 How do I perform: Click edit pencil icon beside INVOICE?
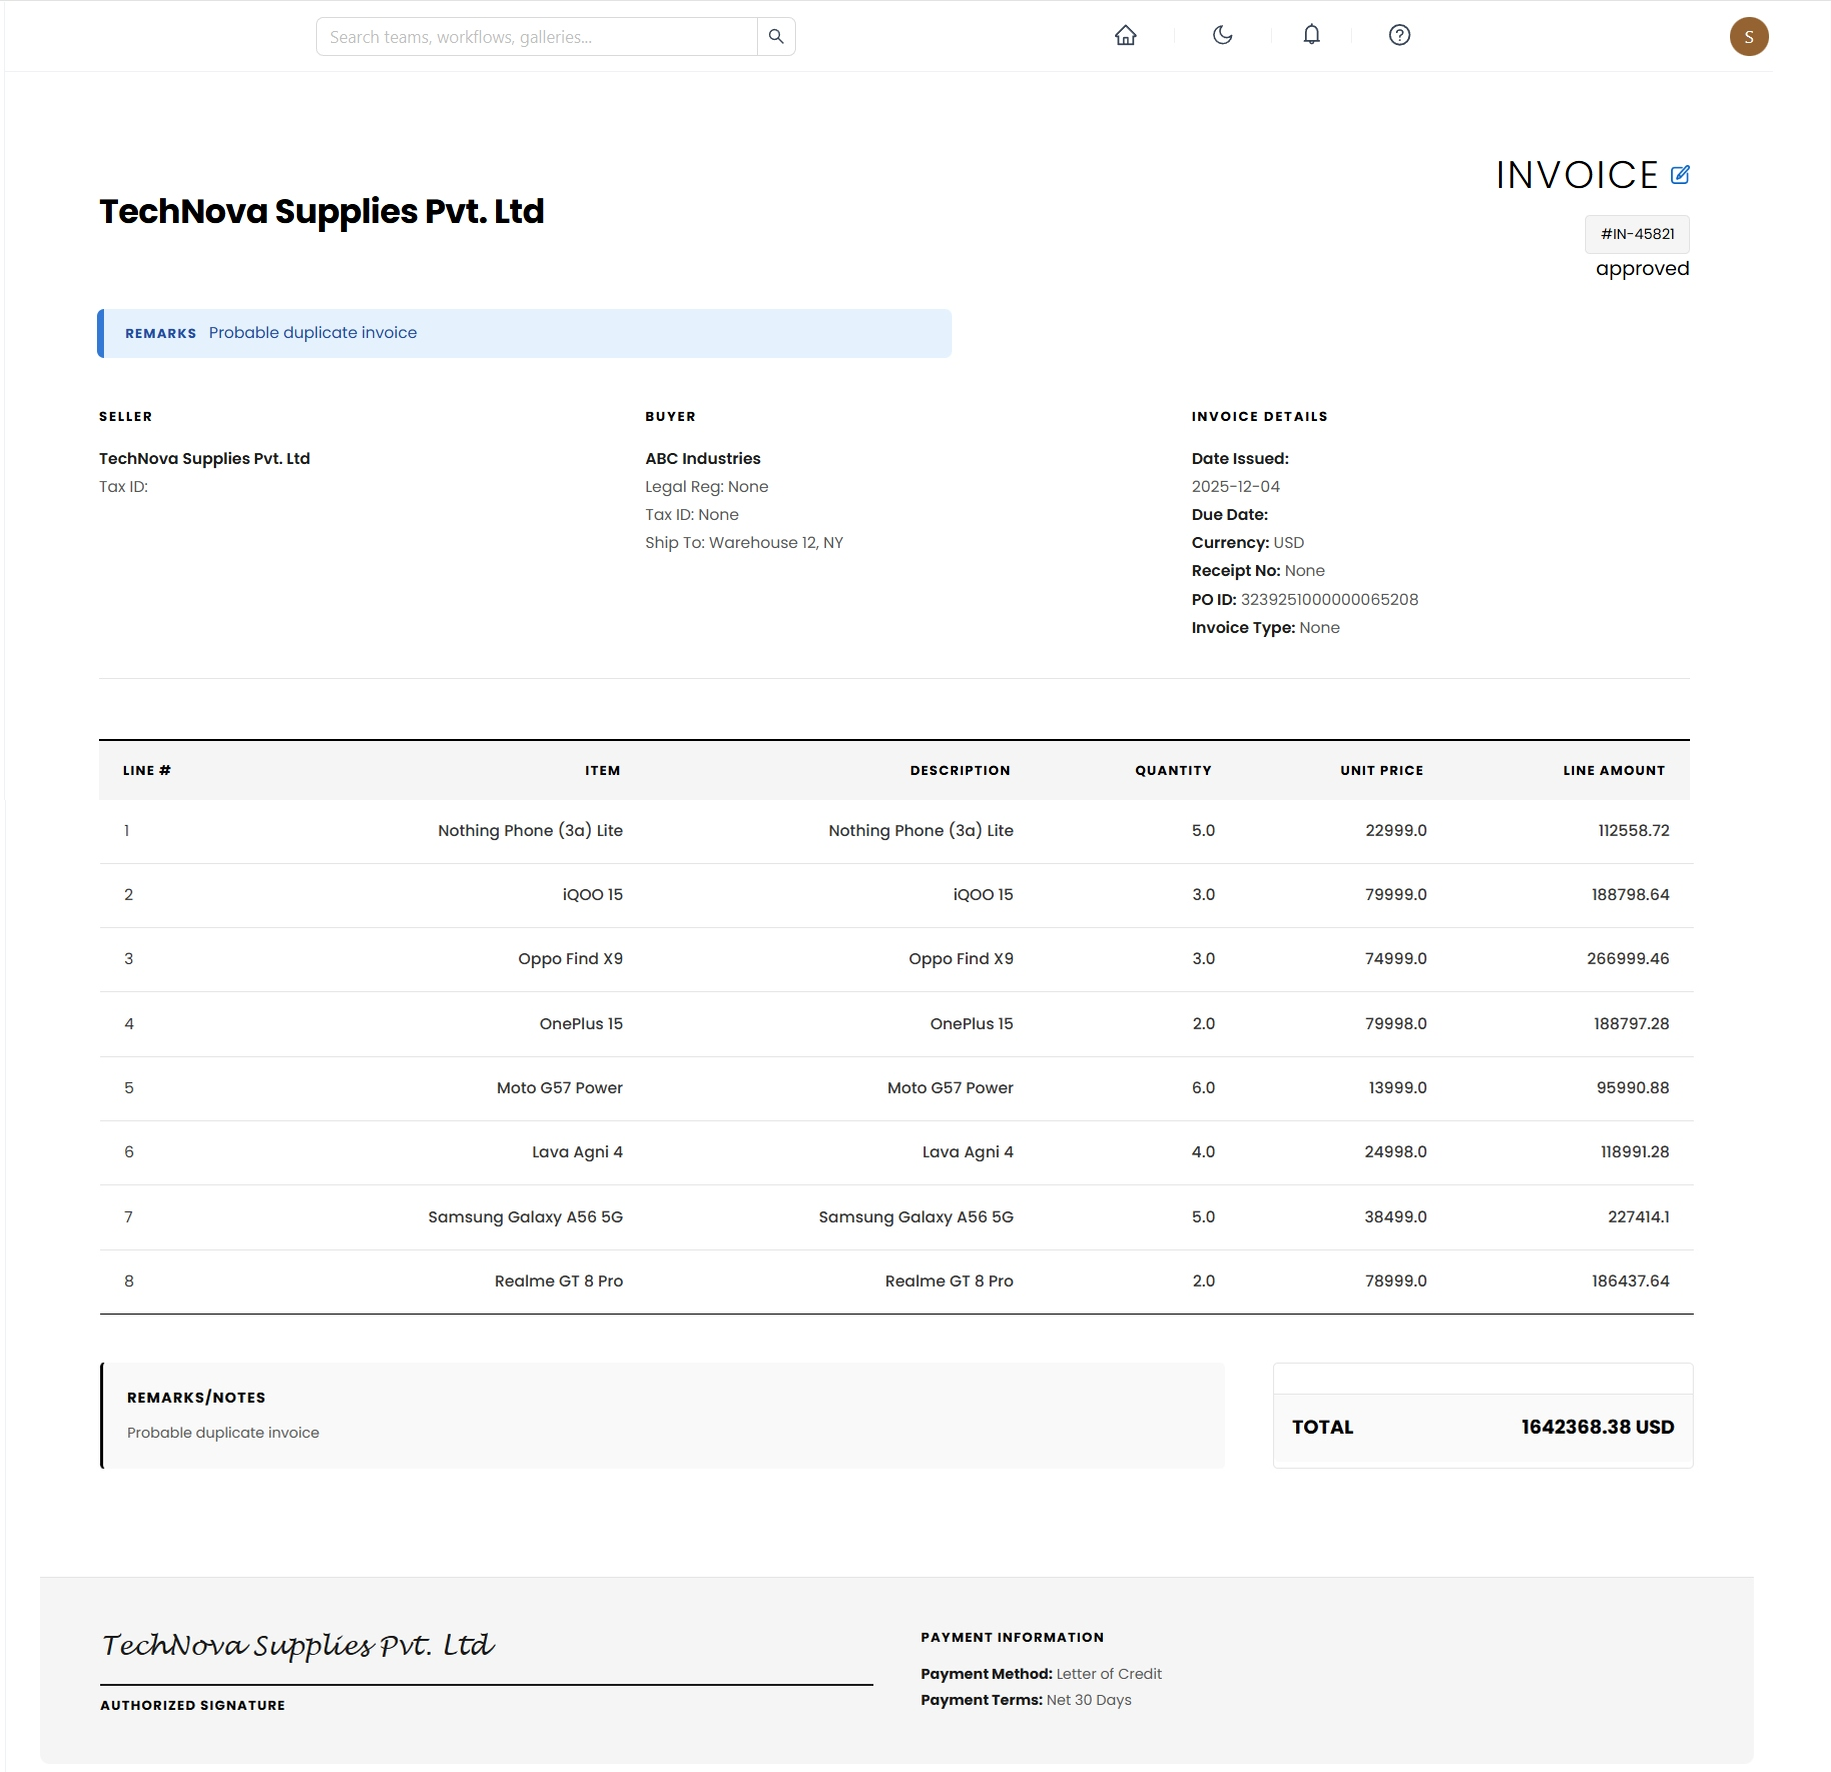(1680, 175)
